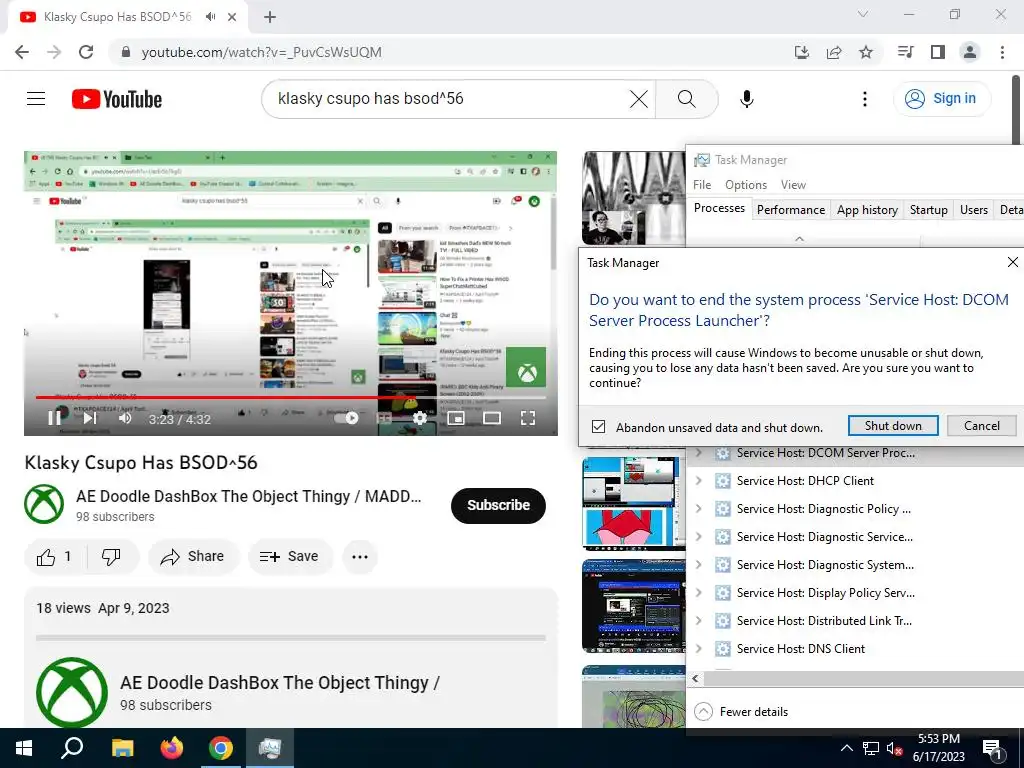Open File Explorer from taskbar
The width and height of the screenshot is (1024, 768).
pos(123,748)
